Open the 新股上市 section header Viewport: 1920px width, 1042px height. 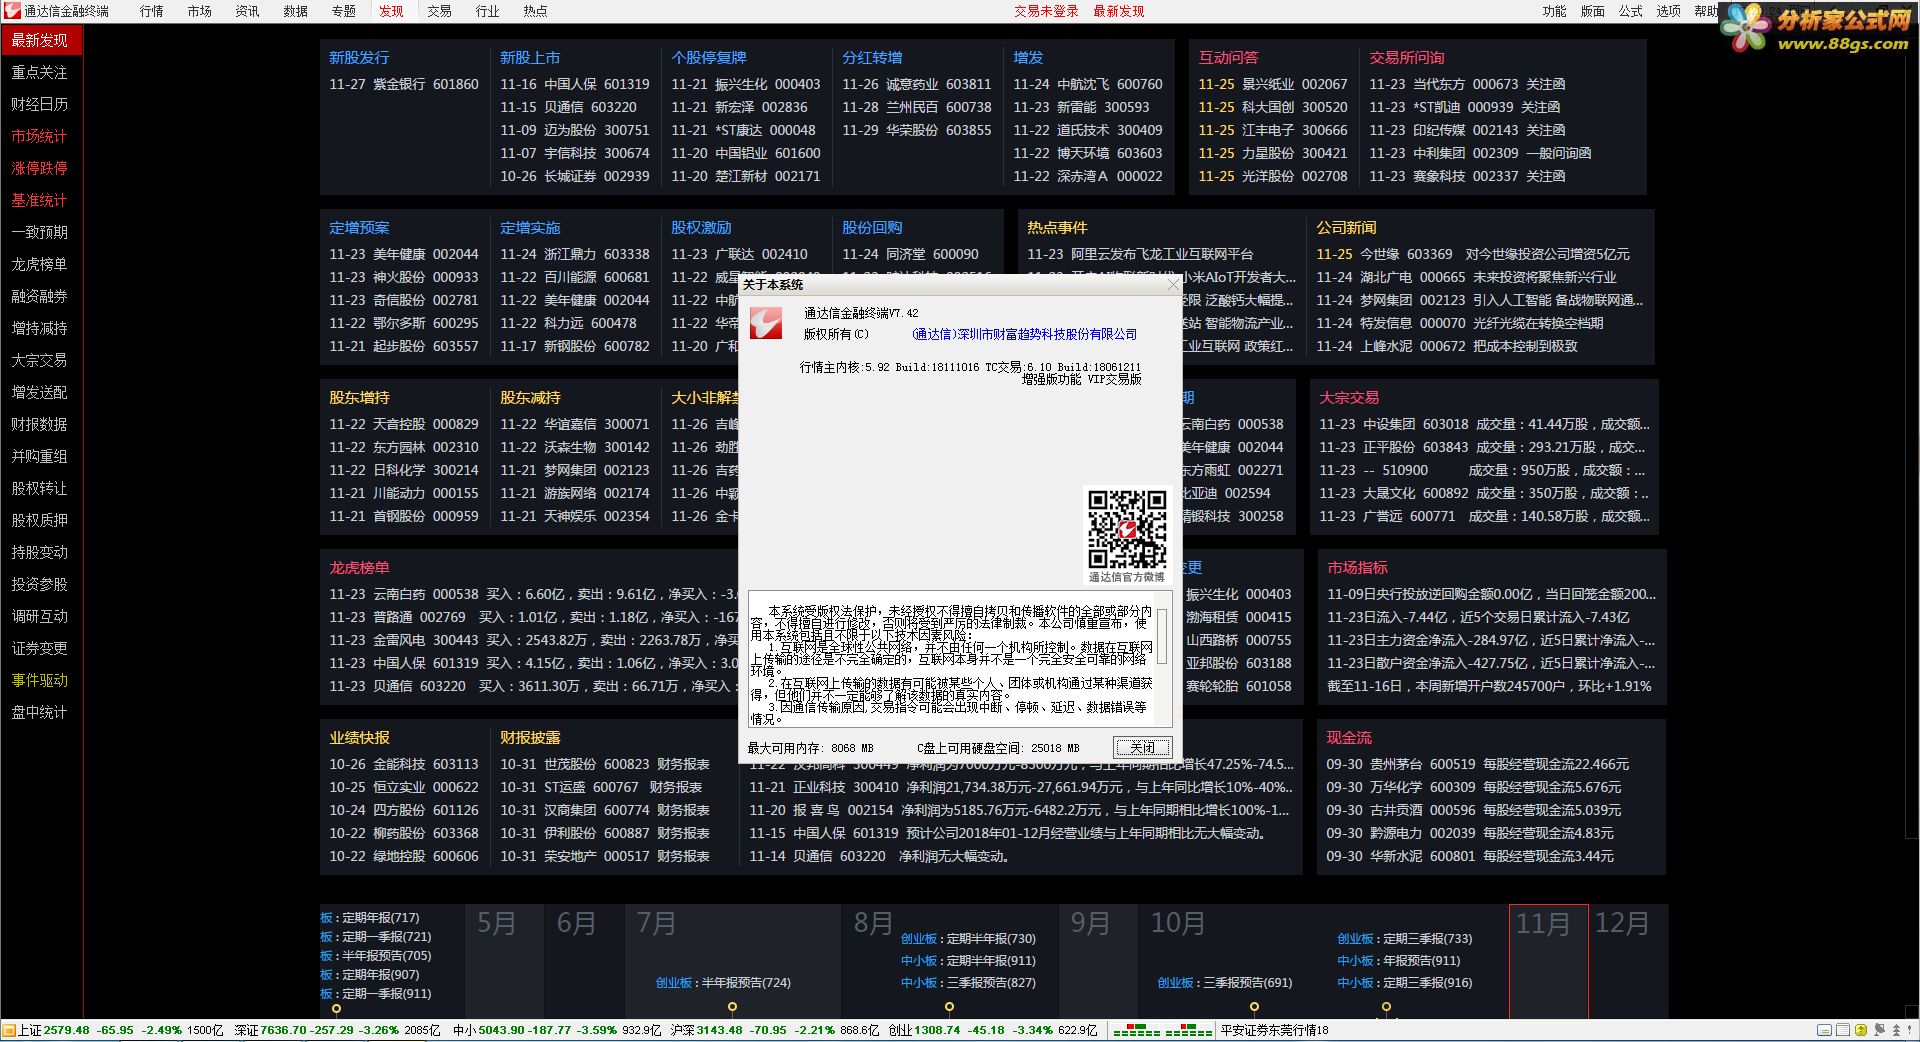click(530, 58)
